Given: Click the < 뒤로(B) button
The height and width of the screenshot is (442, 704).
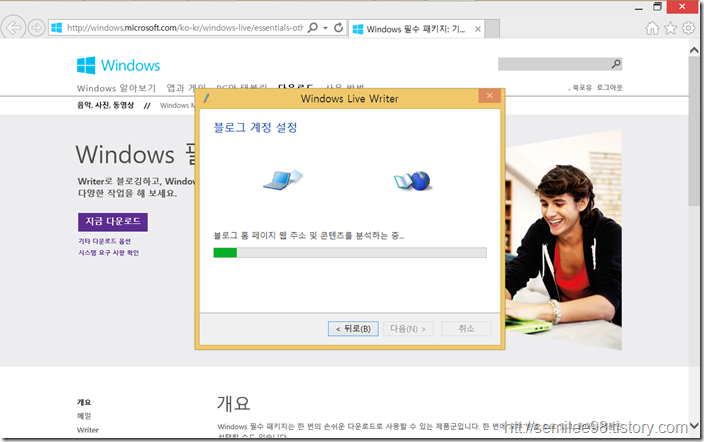Looking at the screenshot, I should tap(353, 329).
